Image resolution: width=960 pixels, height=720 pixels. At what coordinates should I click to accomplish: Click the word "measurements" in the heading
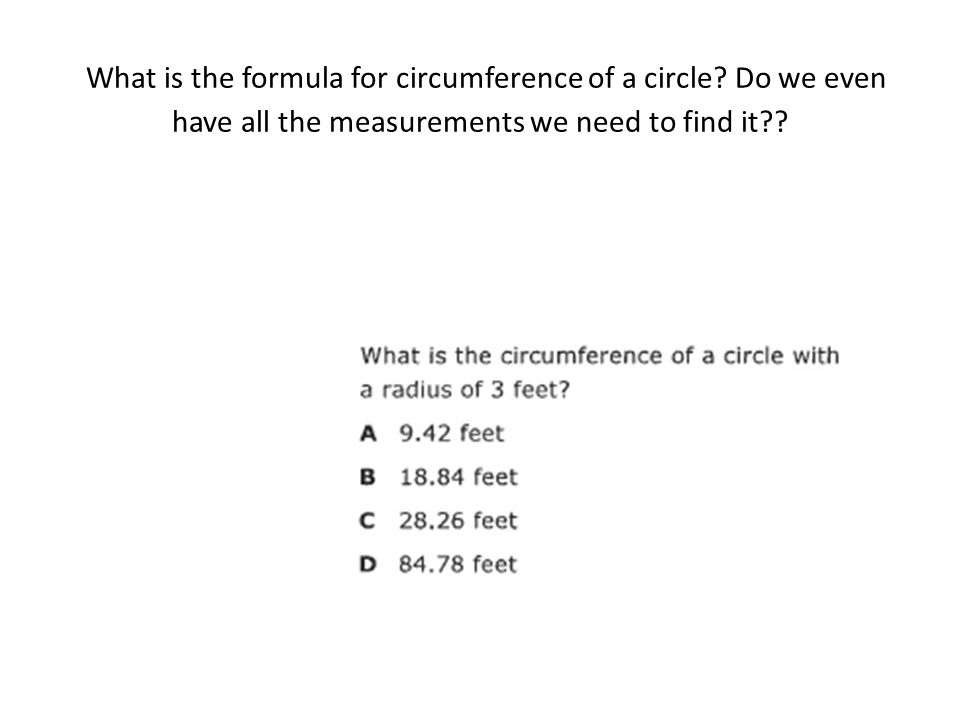coord(427,122)
